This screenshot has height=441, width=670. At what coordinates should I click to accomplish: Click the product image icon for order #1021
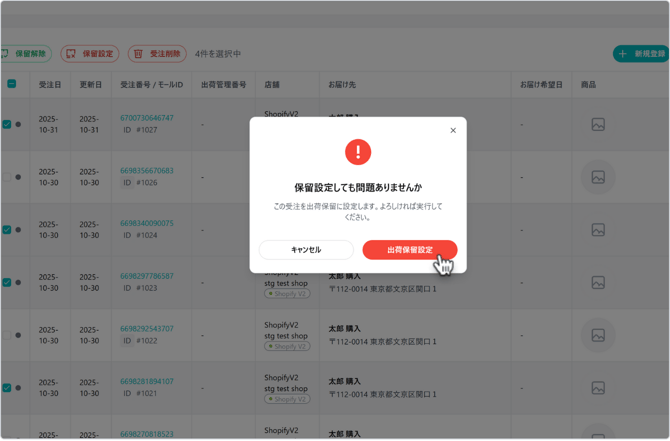pos(598,388)
